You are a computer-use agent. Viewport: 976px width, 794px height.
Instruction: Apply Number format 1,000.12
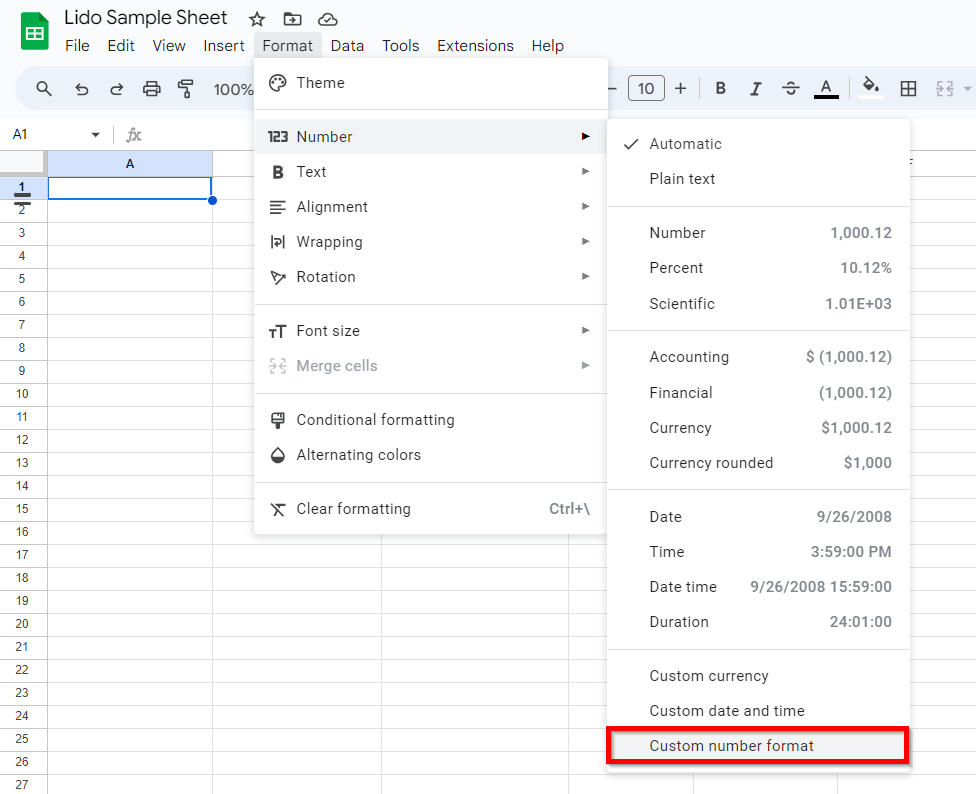click(758, 233)
